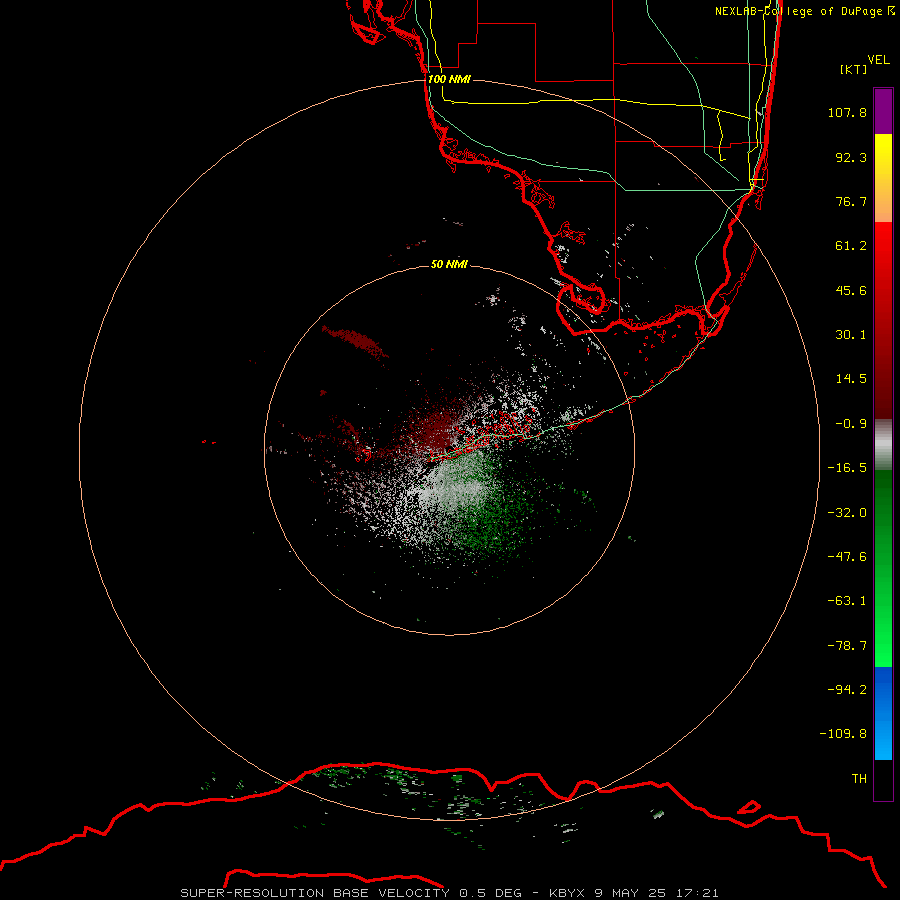Click the yellow segment of the velocity scale
Viewport: 900px width, 900px height.
[883, 177]
